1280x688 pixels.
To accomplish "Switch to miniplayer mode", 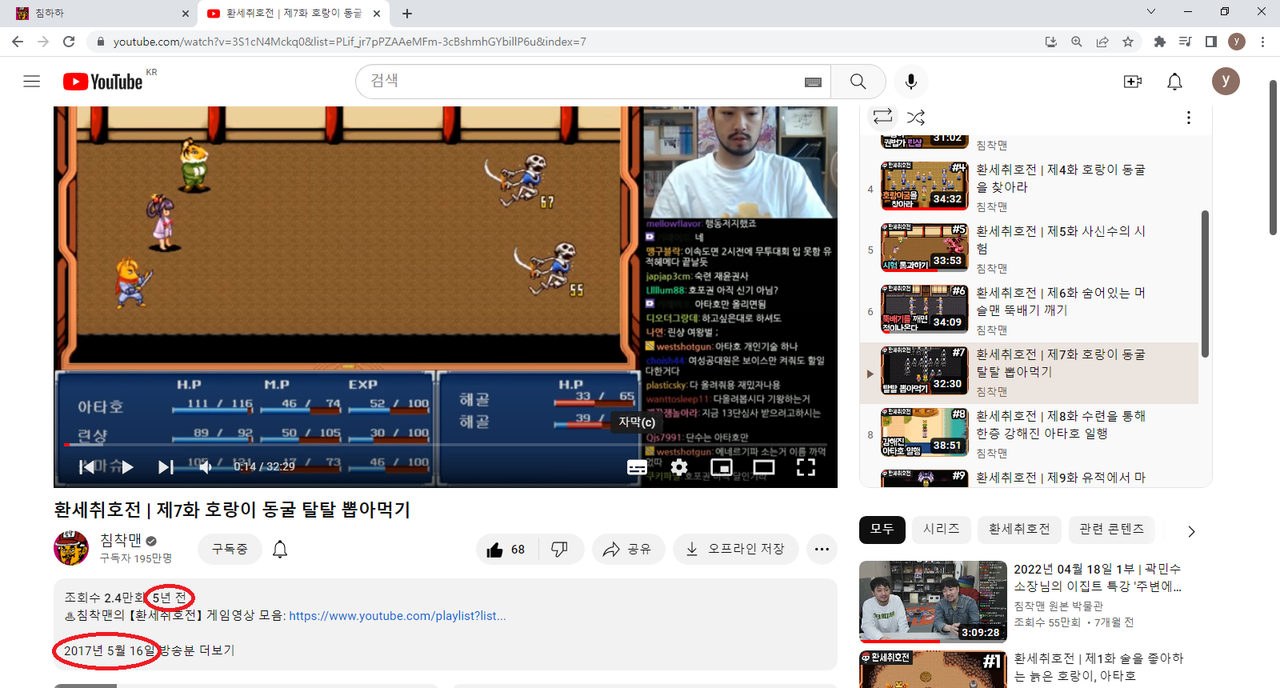I will tap(721, 467).
